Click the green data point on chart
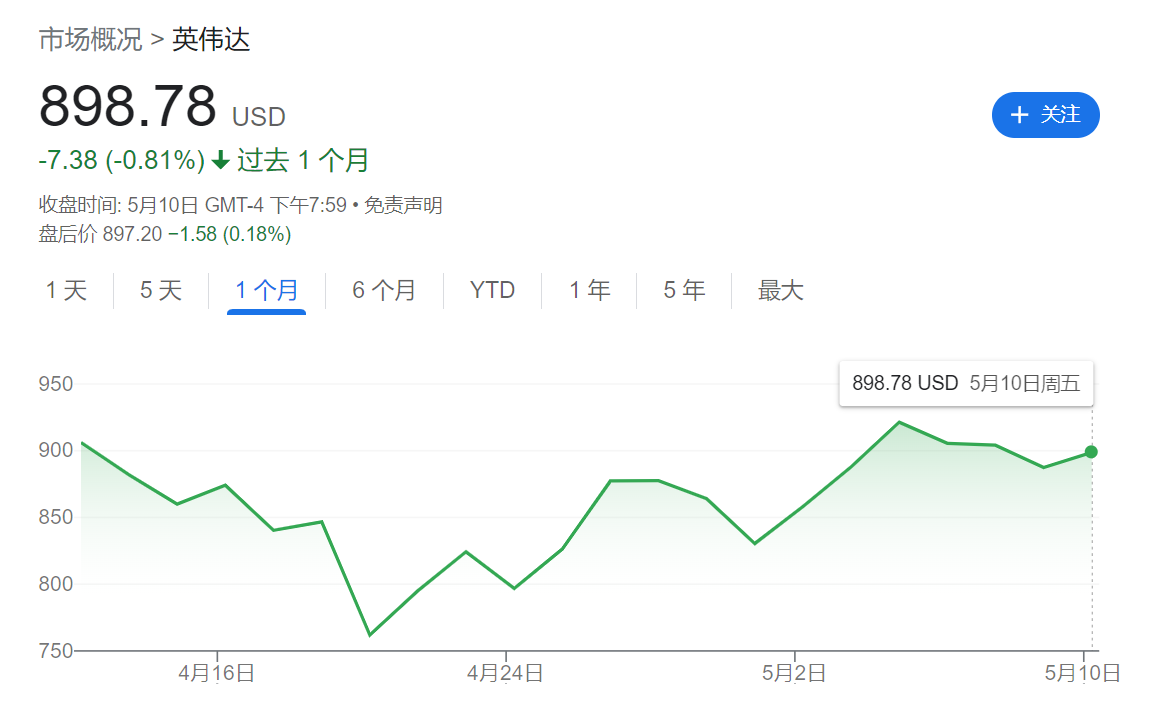 pos(1091,452)
